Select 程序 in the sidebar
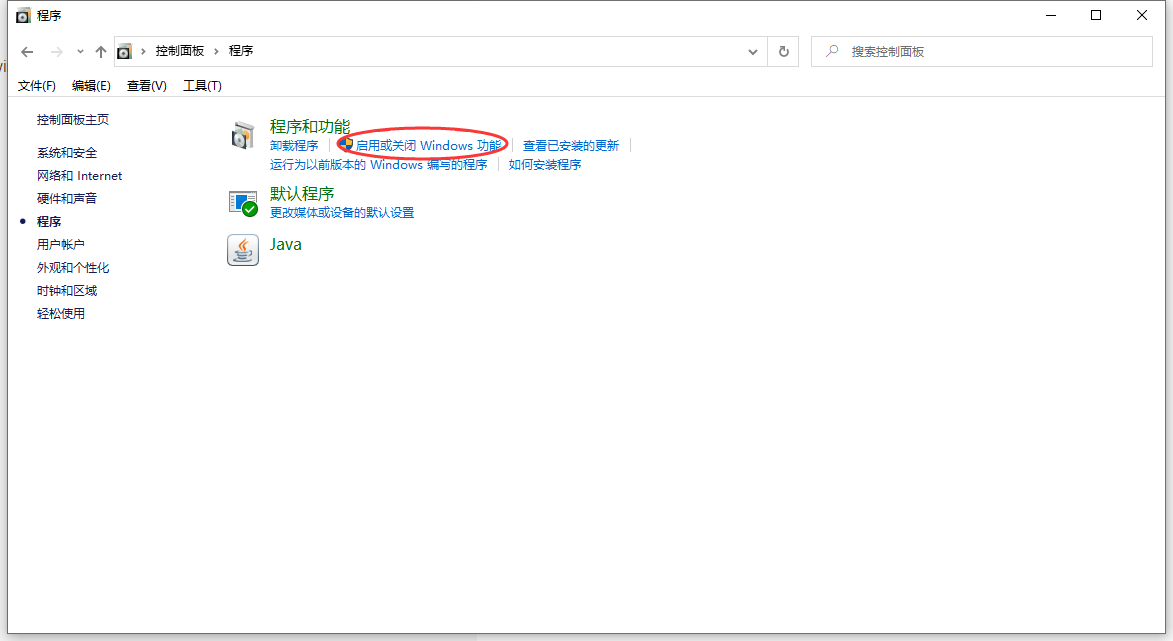Image resolution: width=1173 pixels, height=641 pixels. pyautogui.click(x=49, y=221)
